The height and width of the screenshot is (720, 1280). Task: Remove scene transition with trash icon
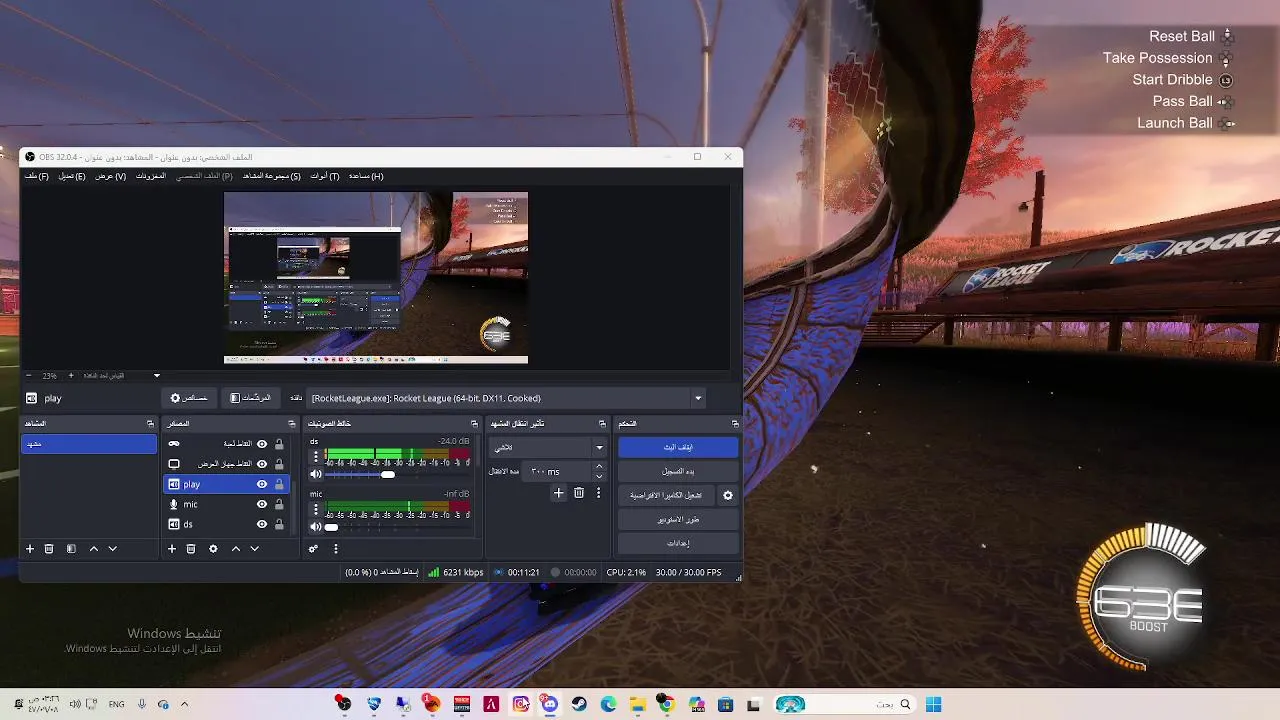point(579,493)
